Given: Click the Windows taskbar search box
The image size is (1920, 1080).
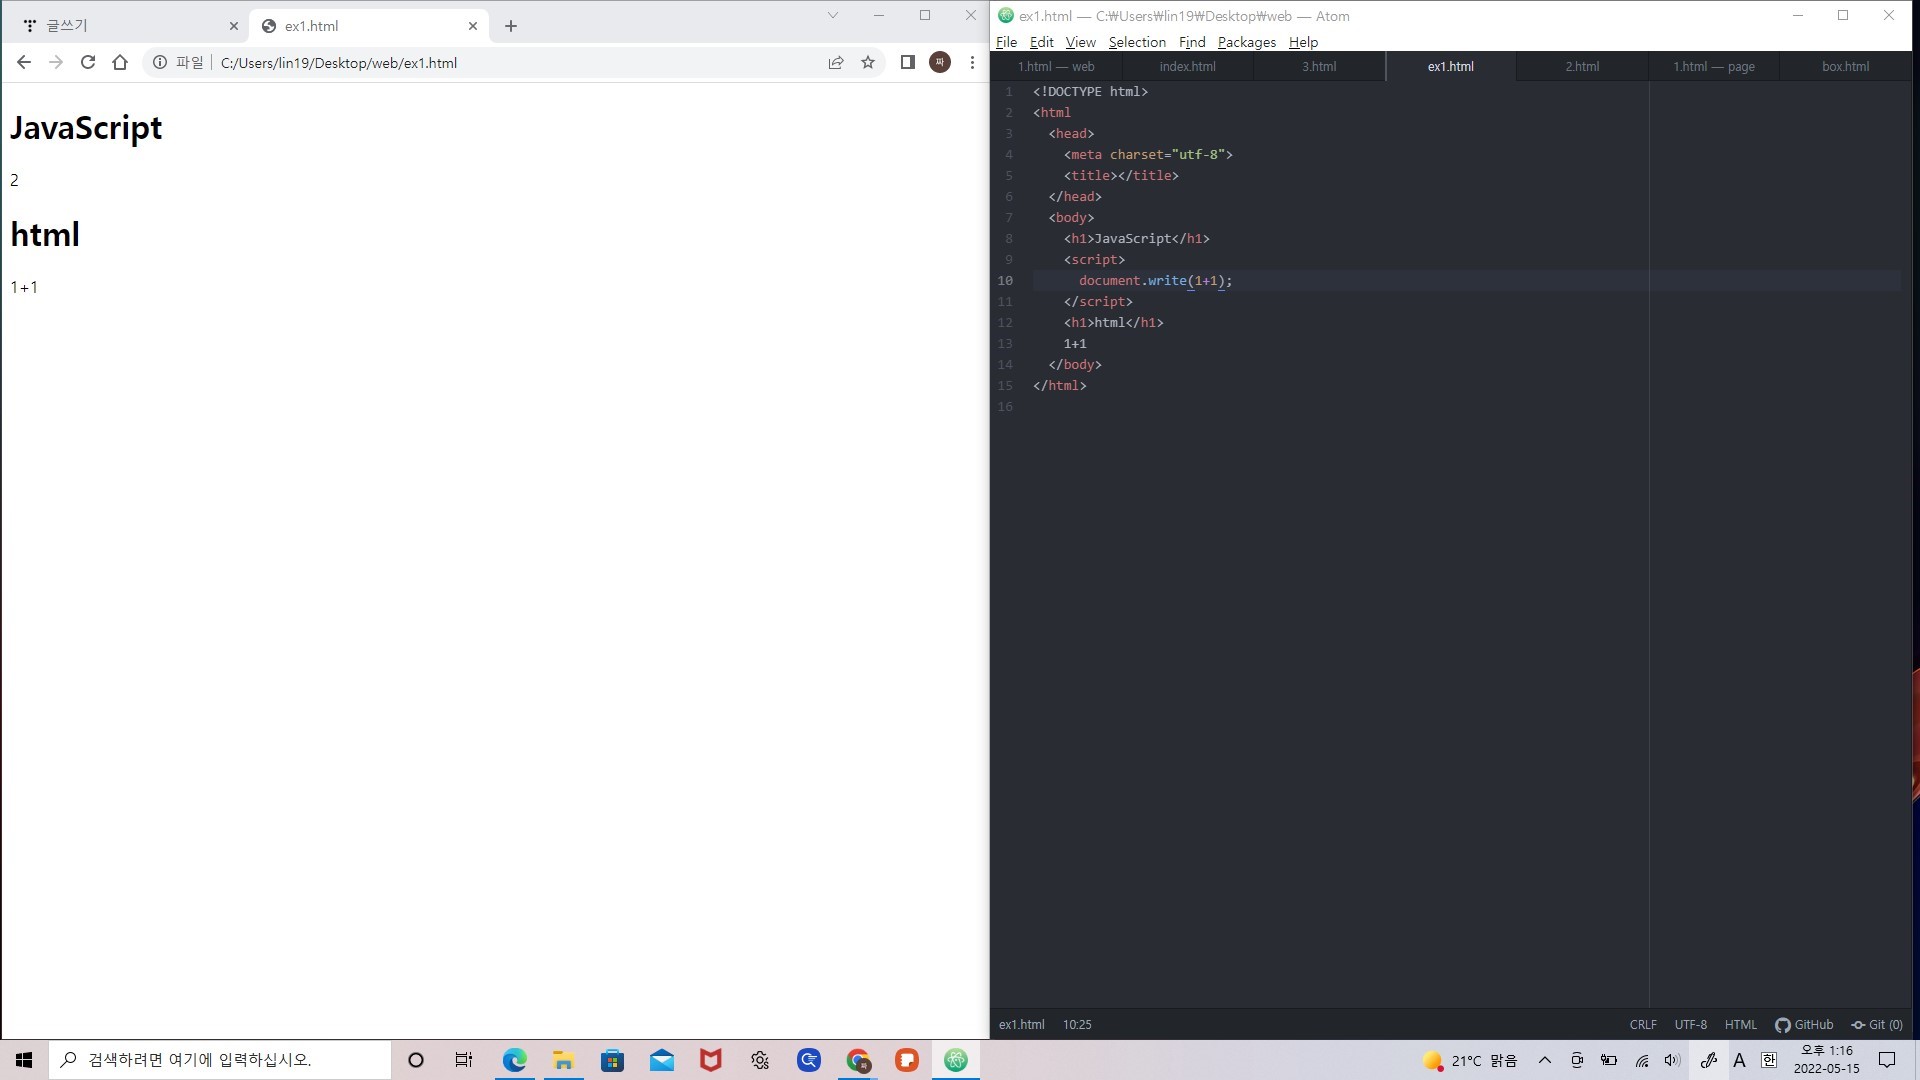Looking at the screenshot, I should tap(220, 1060).
